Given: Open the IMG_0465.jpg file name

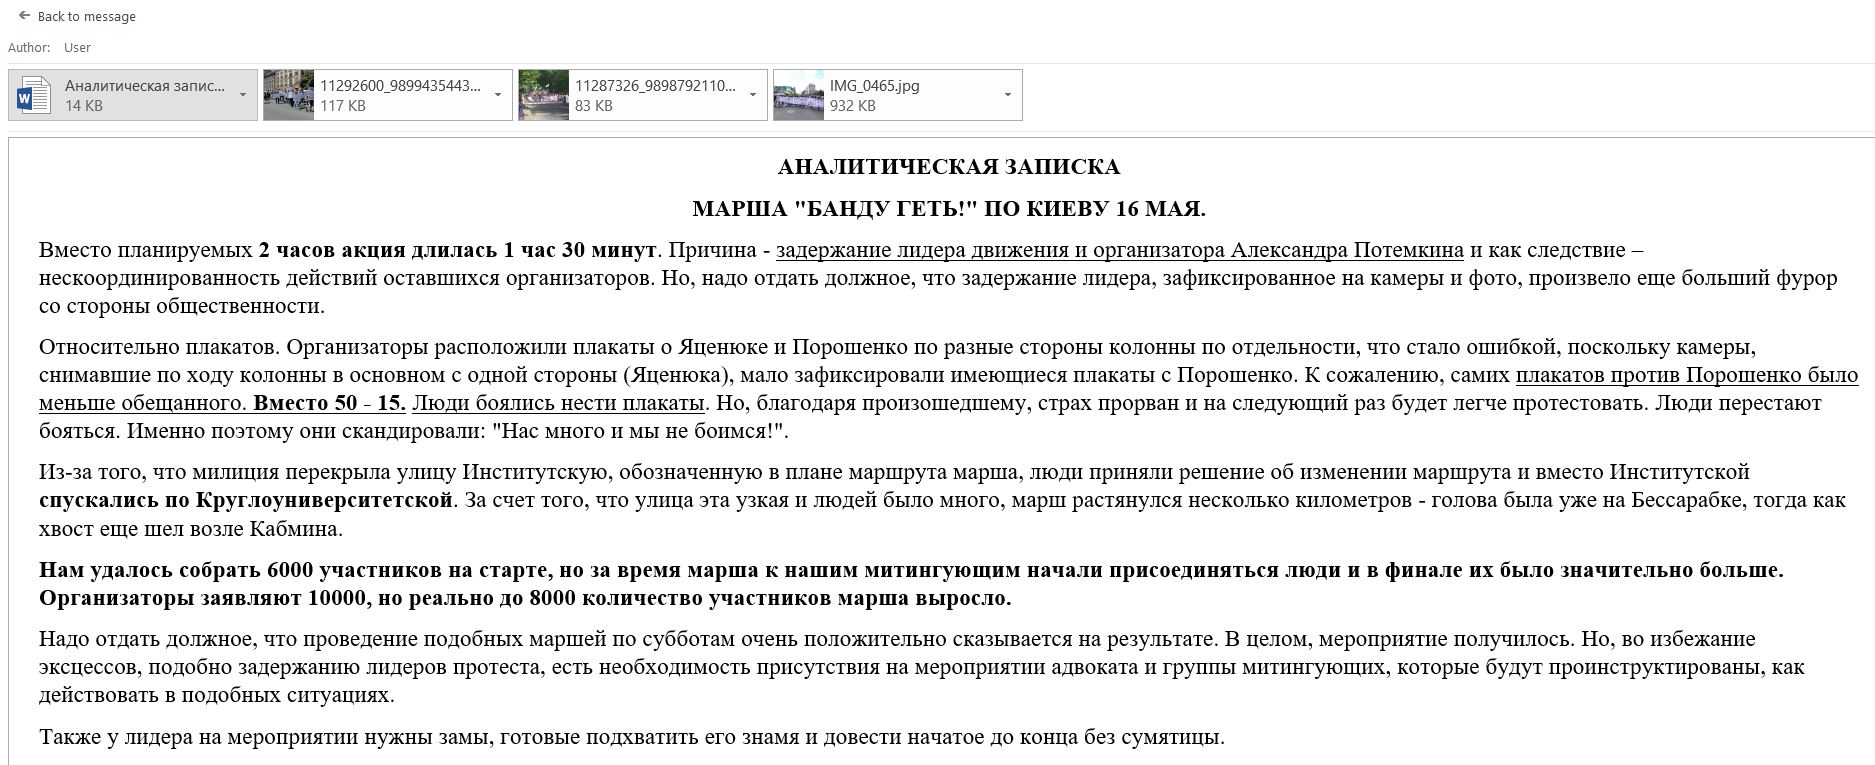Looking at the screenshot, I should 874,86.
